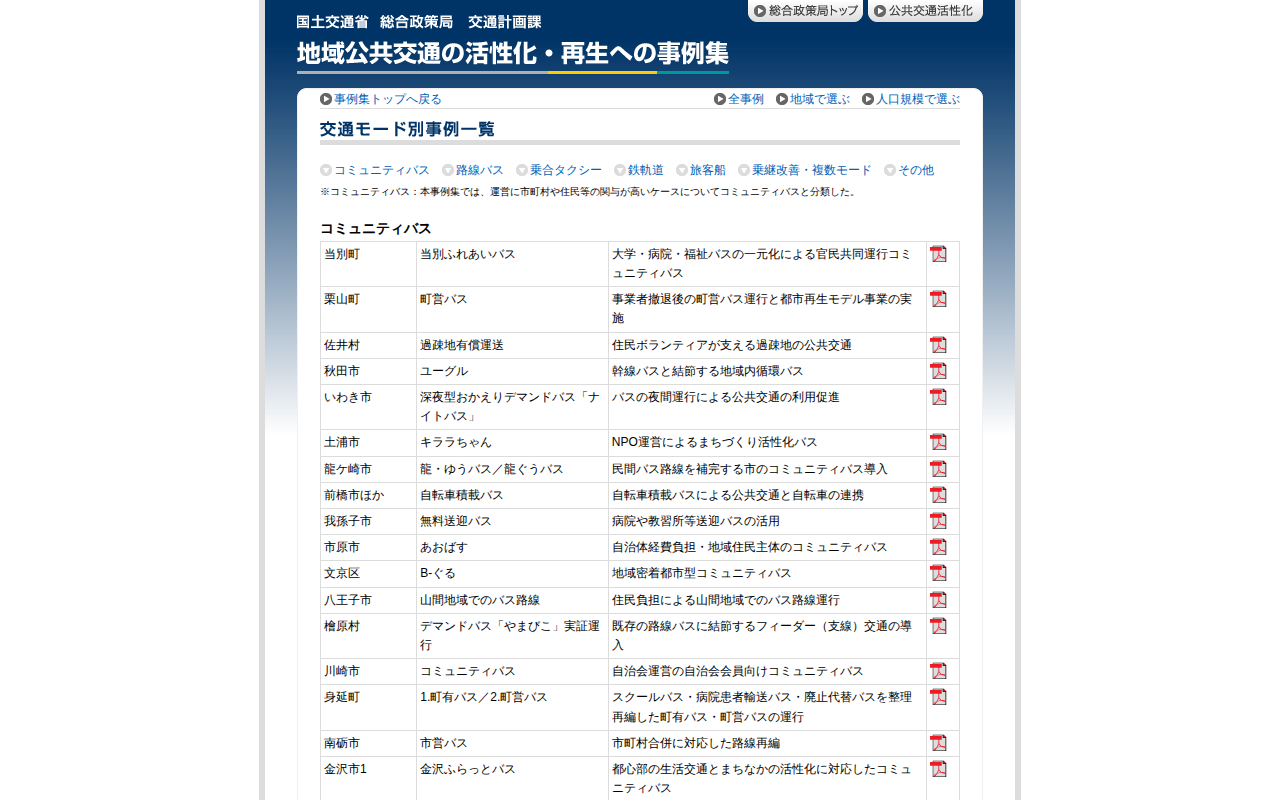
Task: Select the いわき市 cell
Action: coord(368,407)
